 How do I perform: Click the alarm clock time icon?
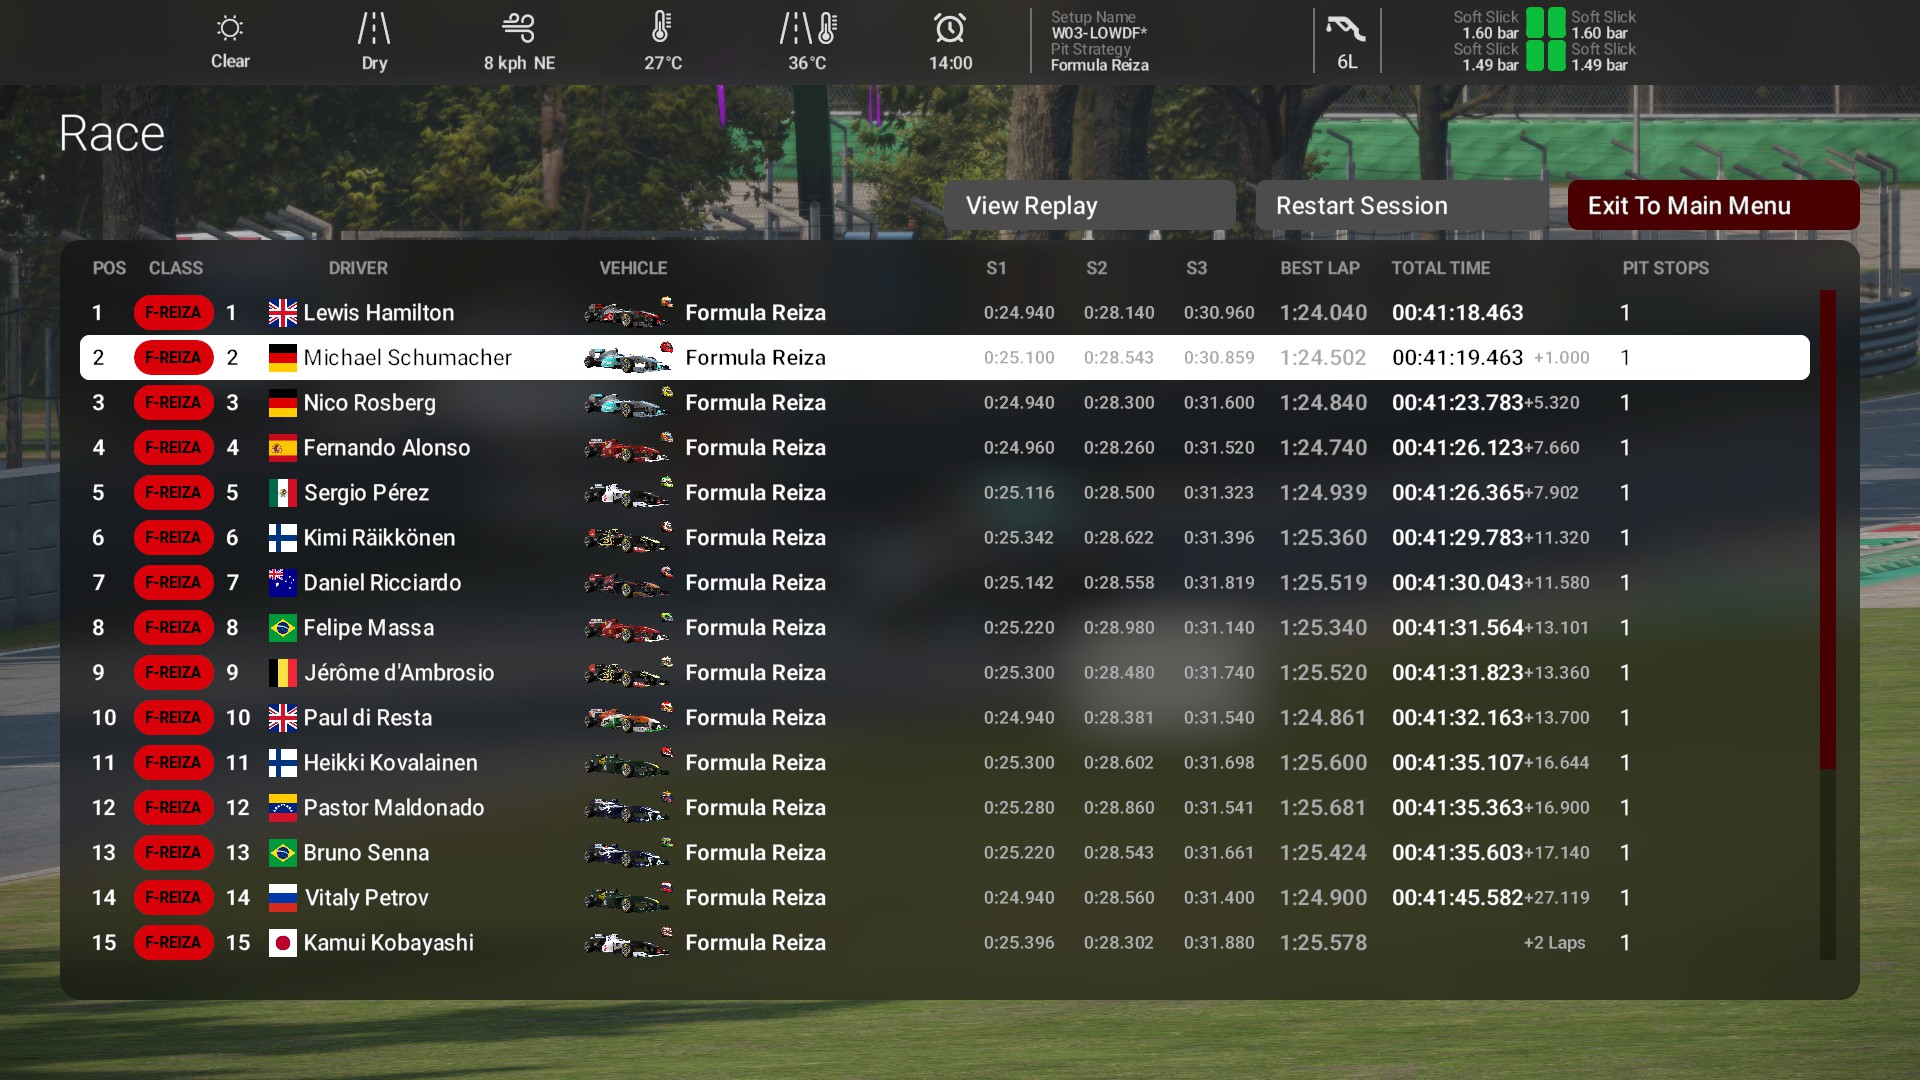pos(950,28)
